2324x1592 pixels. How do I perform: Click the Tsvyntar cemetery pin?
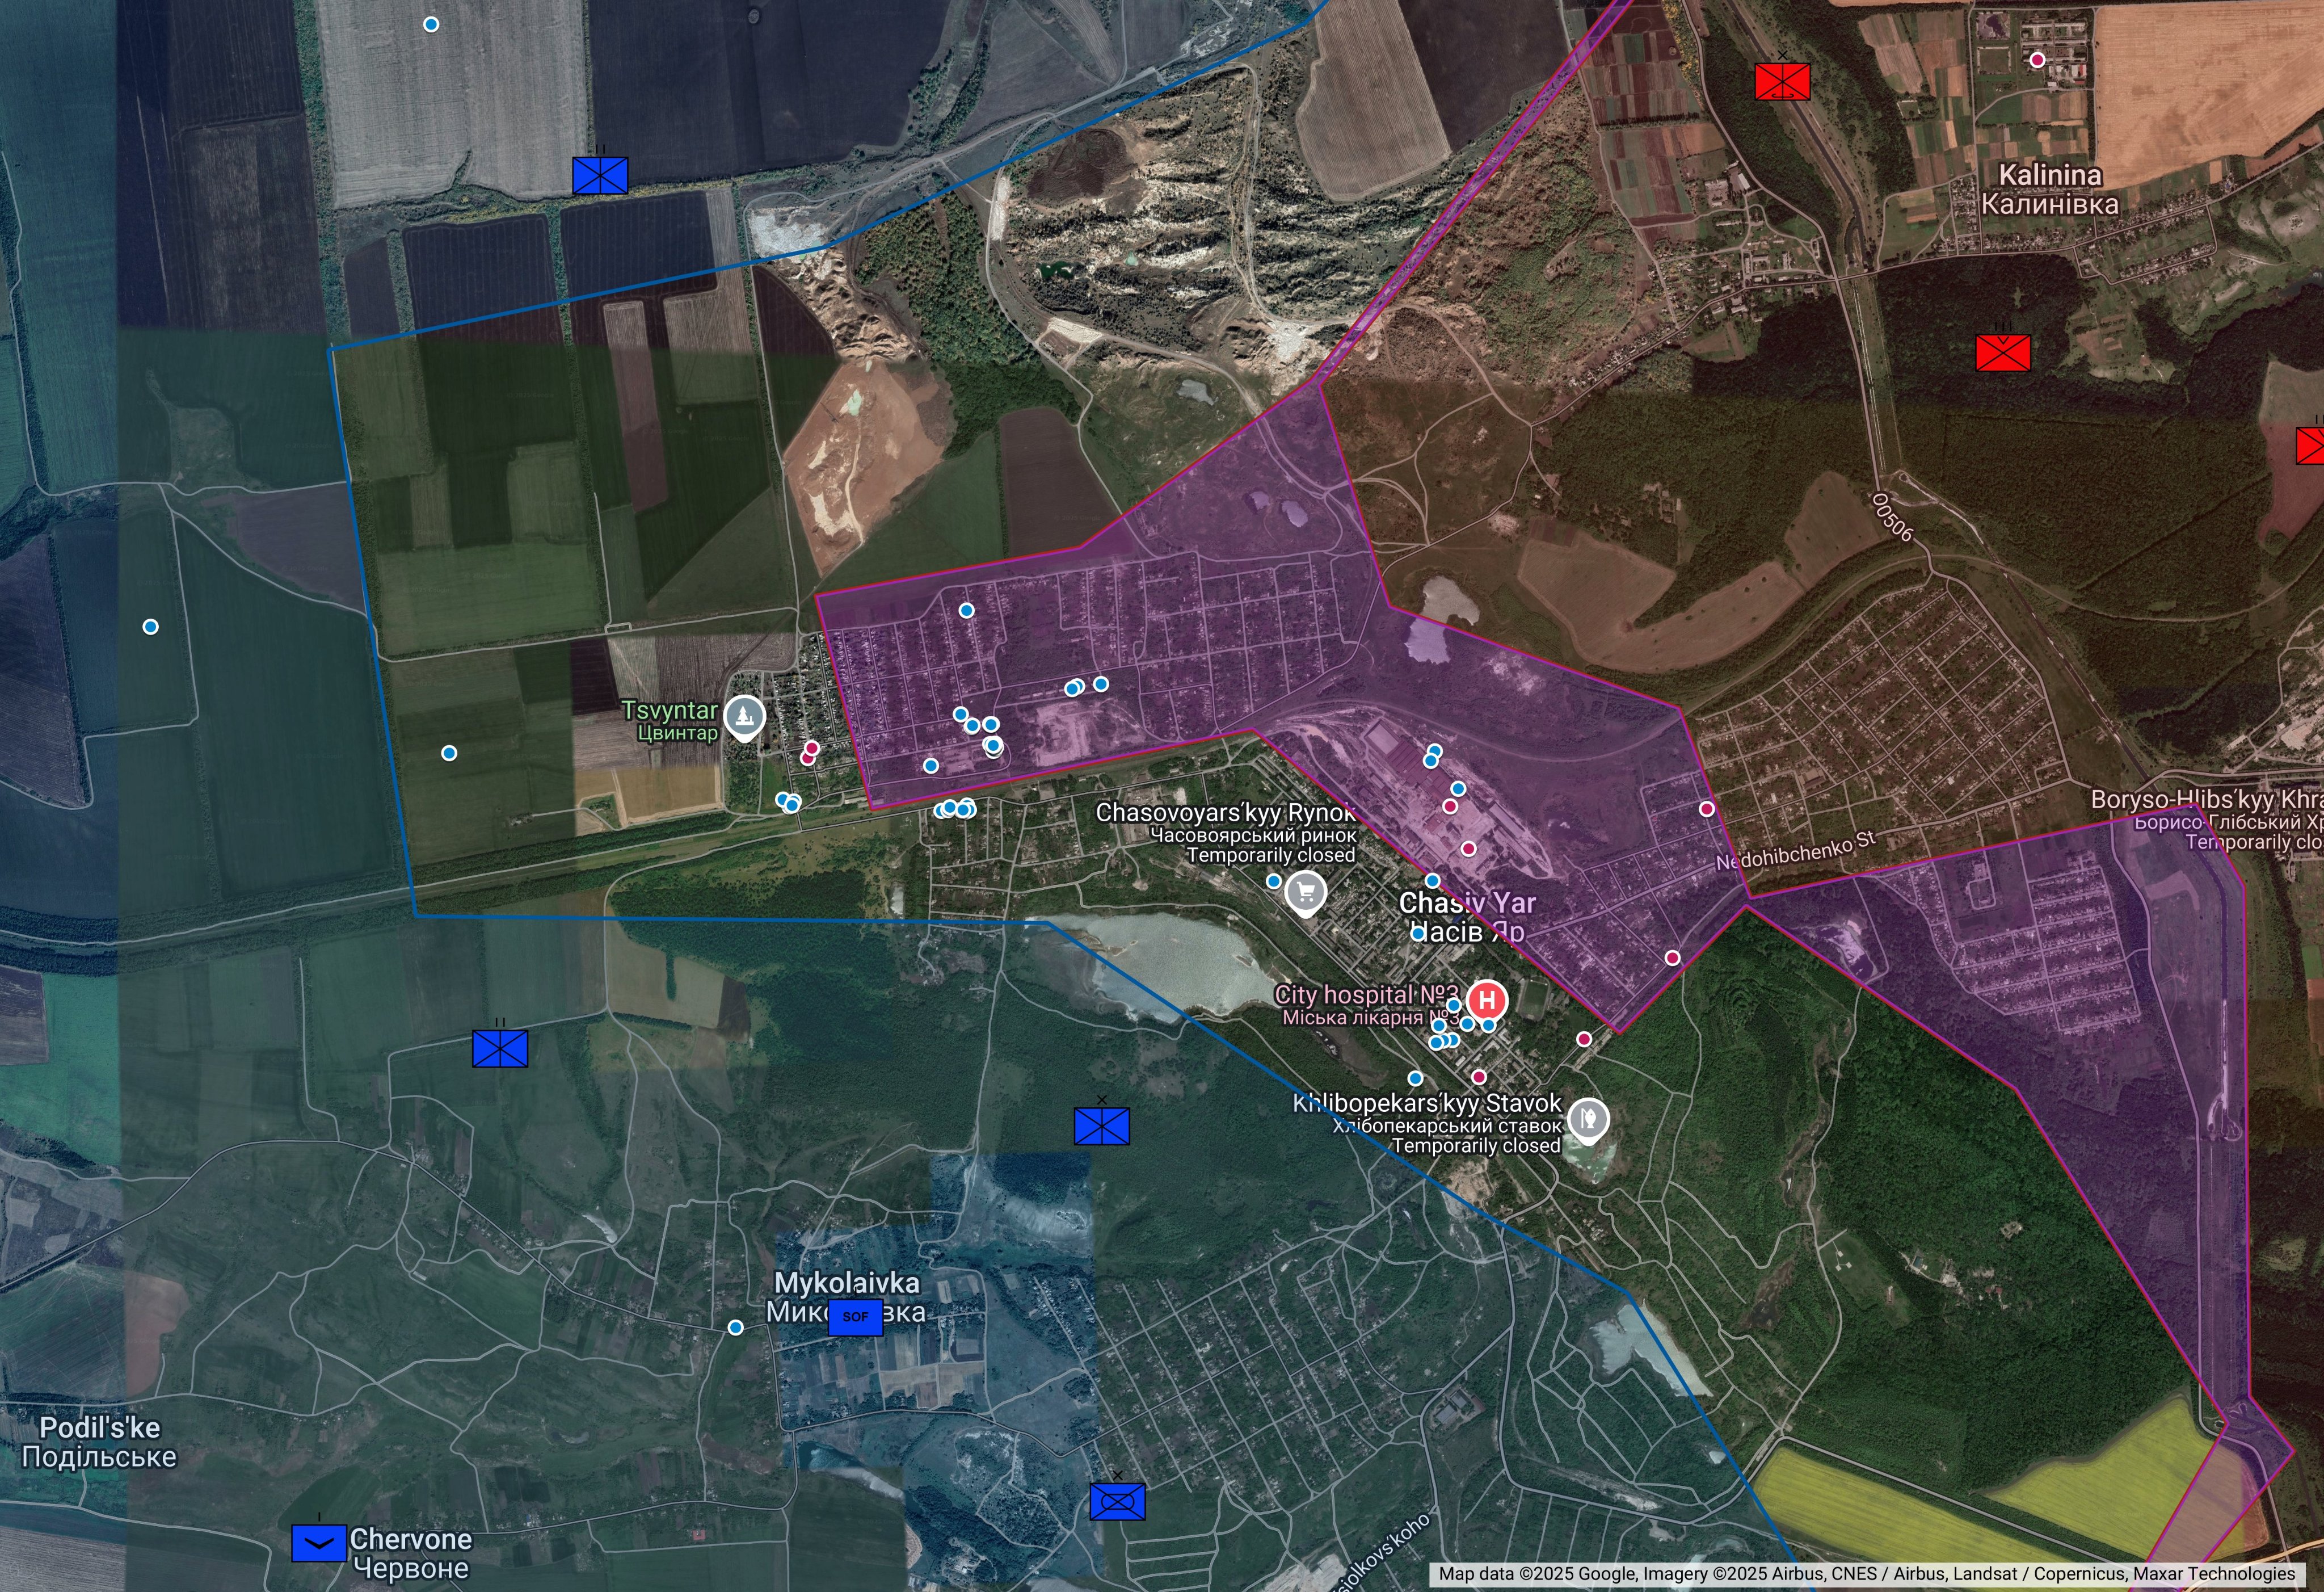pos(744,716)
